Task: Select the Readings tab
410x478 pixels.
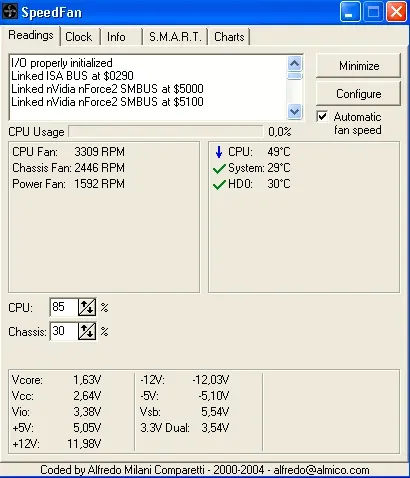Action: pyautogui.click(x=31, y=35)
